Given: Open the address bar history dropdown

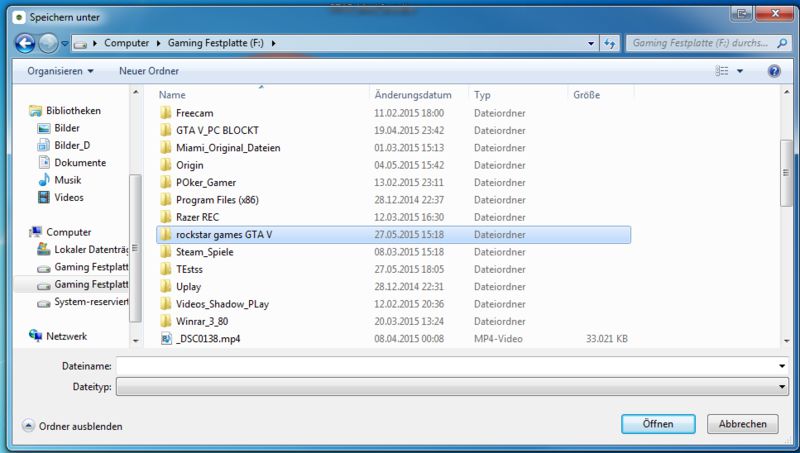Looking at the screenshot, I should pyautogui.click(x=589, y=44).
